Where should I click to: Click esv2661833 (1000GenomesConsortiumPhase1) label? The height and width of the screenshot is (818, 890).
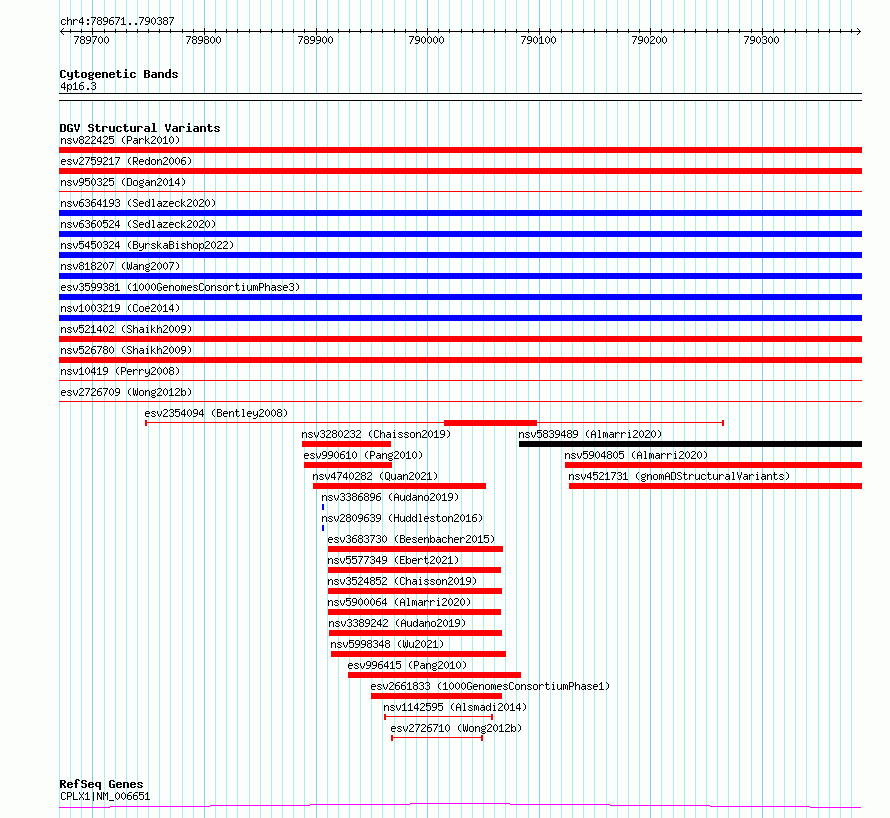[490, 686]
